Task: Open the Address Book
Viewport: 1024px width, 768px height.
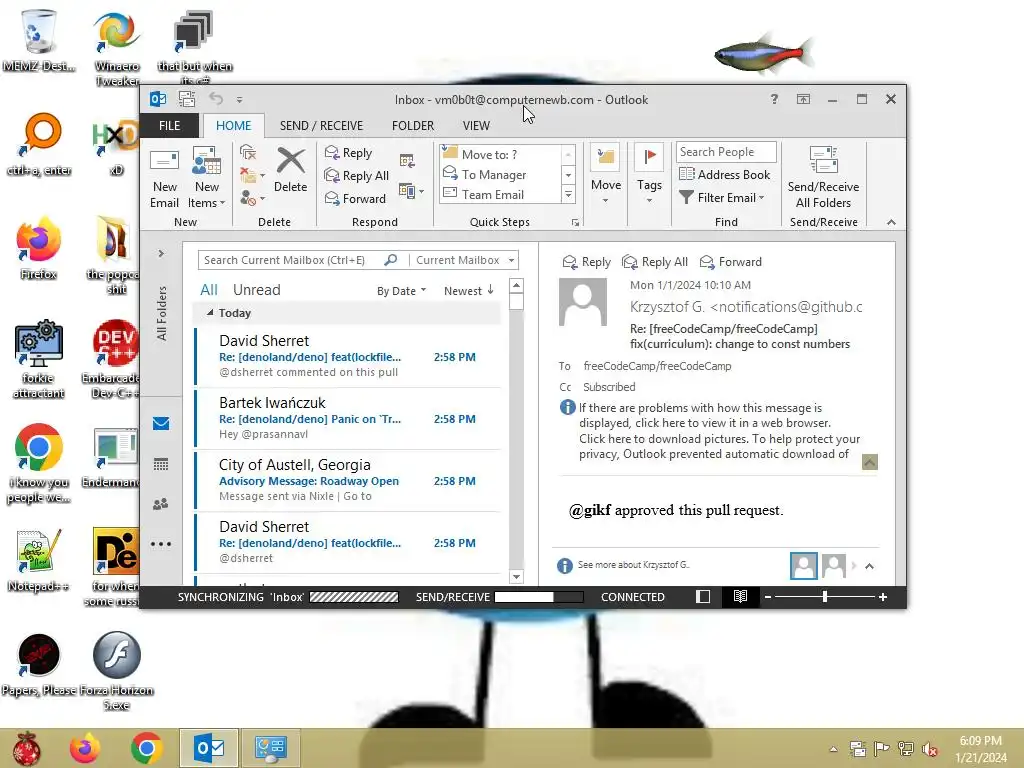Action: tap(724, 174)
